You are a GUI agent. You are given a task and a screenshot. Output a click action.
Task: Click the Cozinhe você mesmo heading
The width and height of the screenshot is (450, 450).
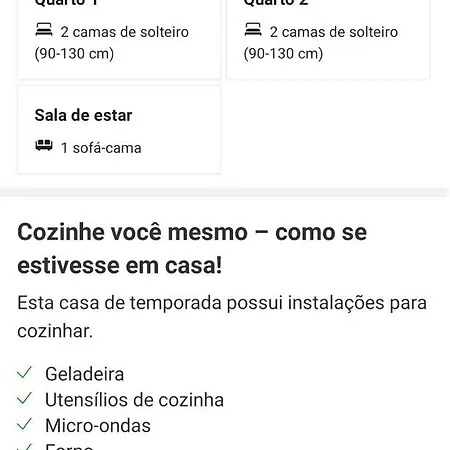[x=192, y=249]
